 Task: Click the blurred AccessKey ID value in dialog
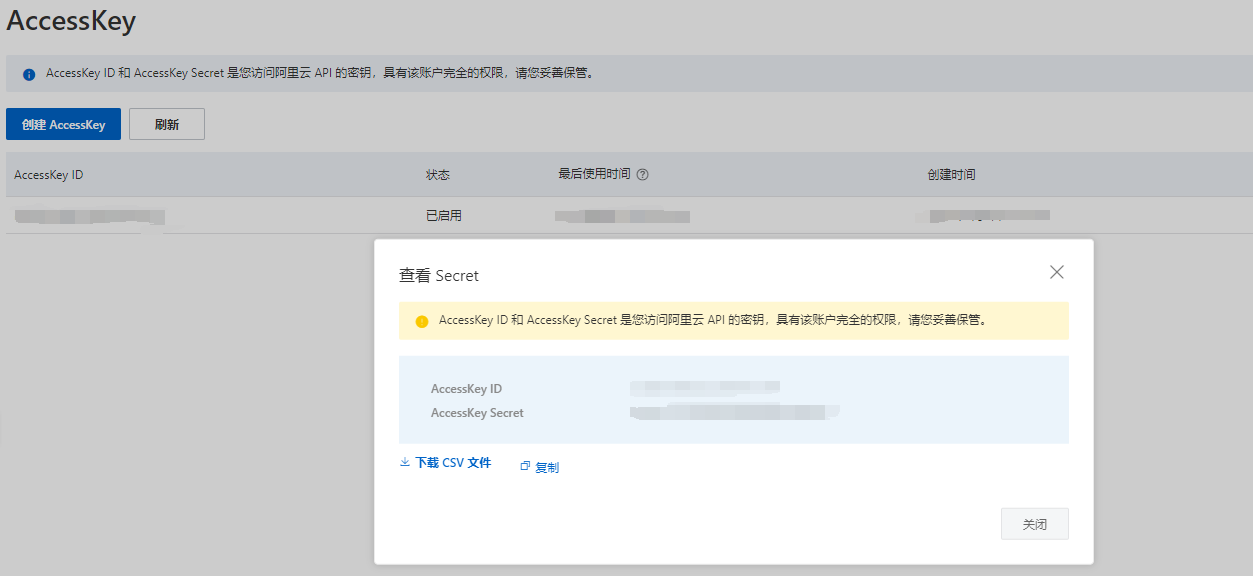click(x=705, y=387)
